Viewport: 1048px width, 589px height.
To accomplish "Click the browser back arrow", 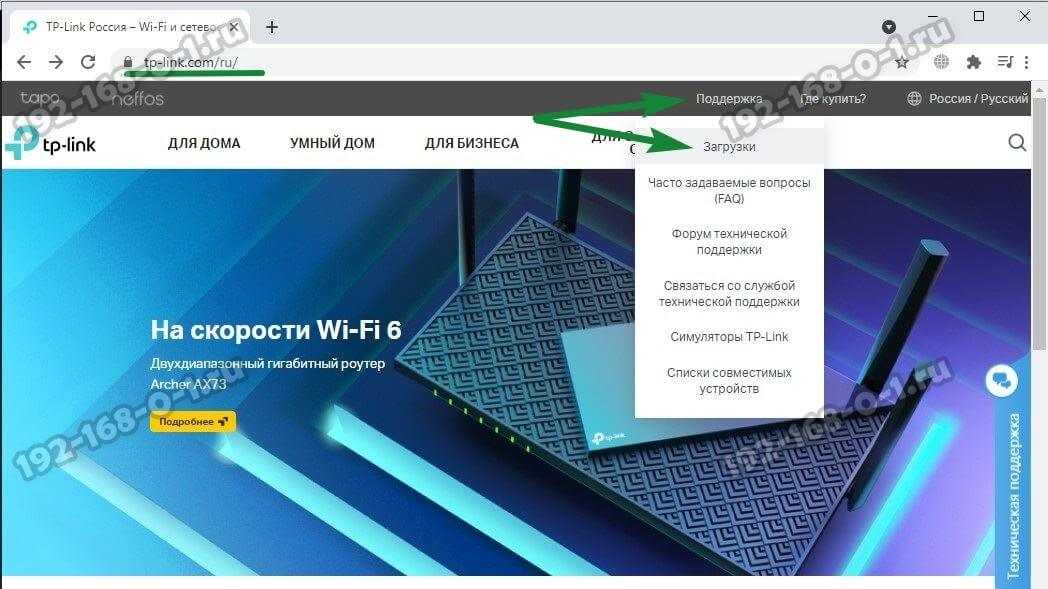I will pos(24,62).
